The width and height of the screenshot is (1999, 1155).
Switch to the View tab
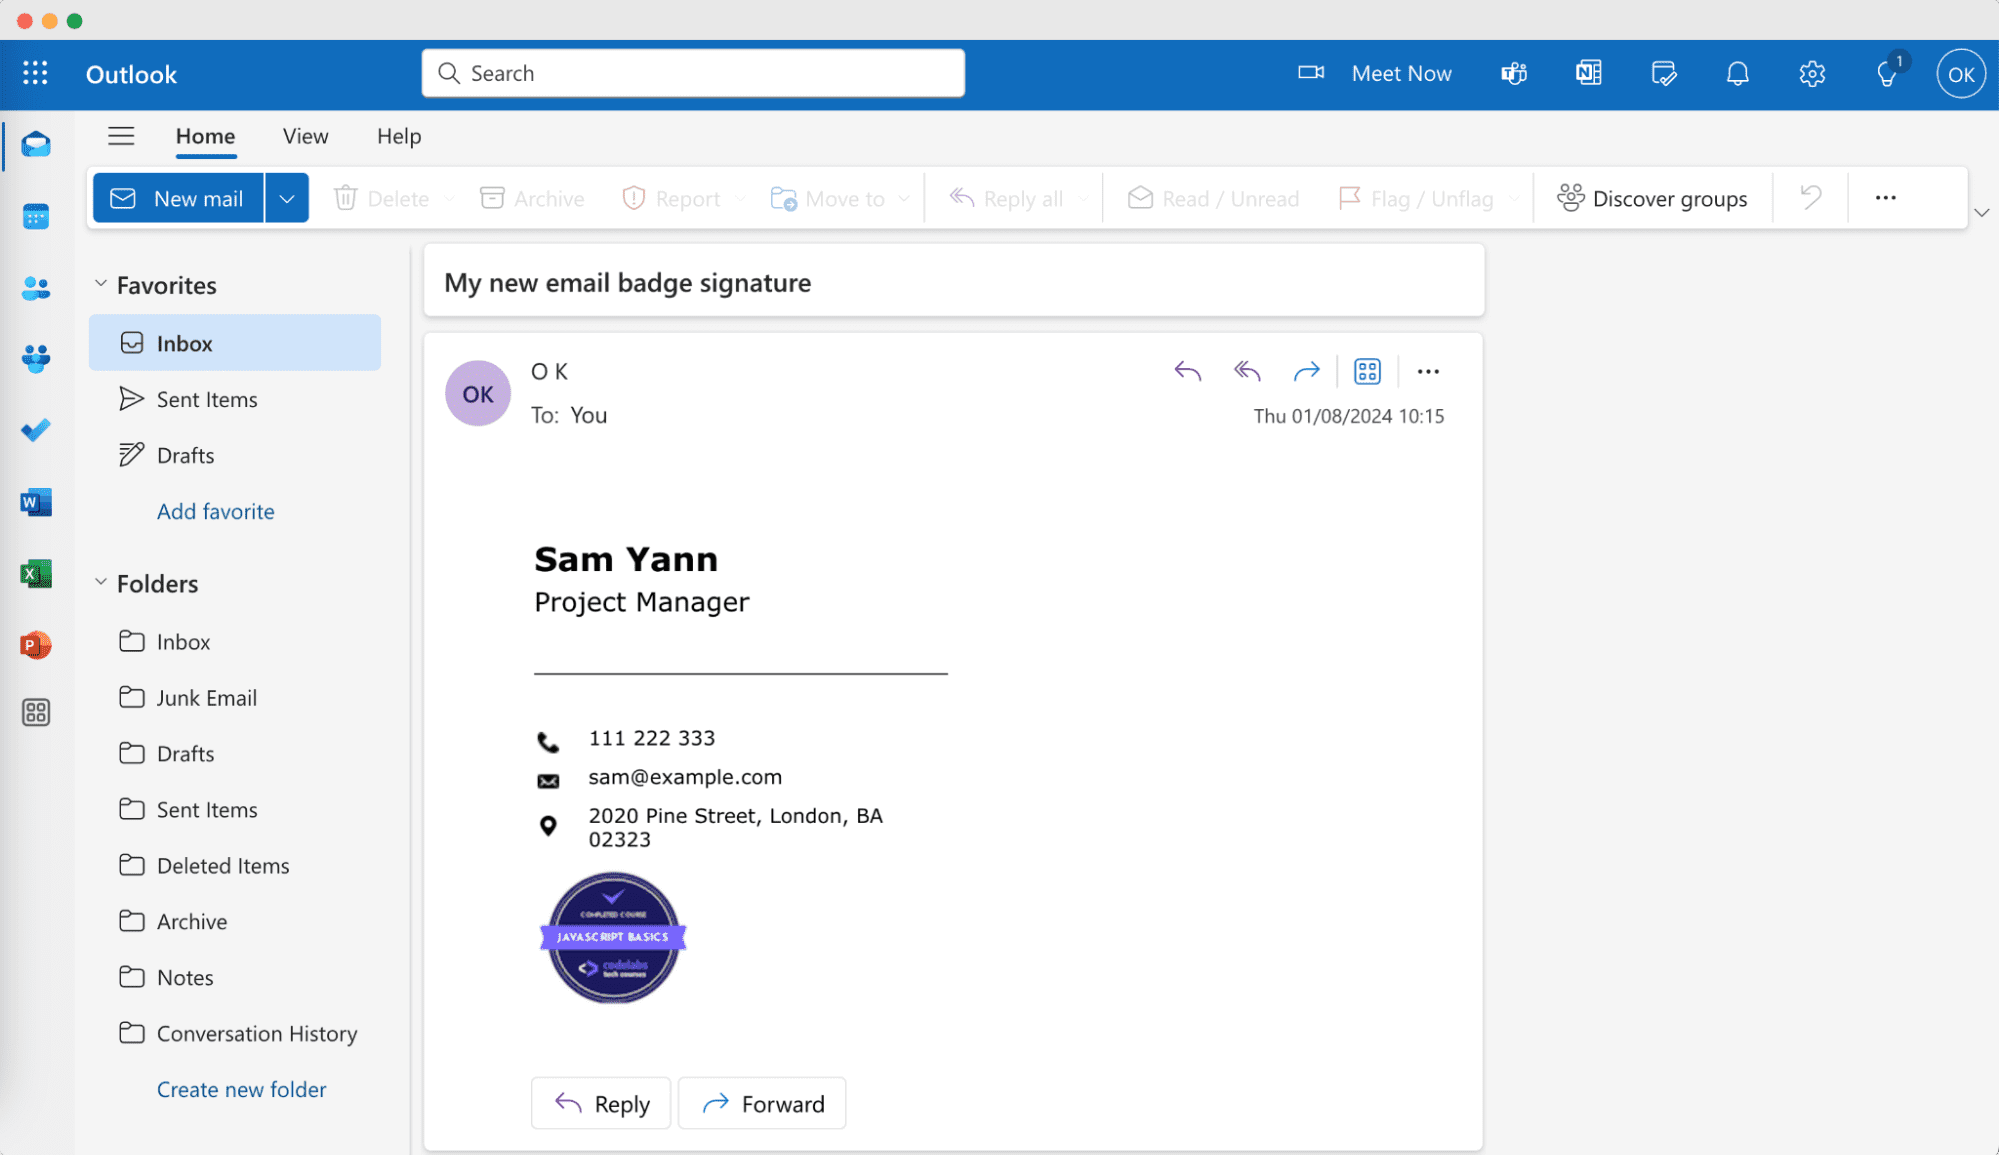coord(304,136)
